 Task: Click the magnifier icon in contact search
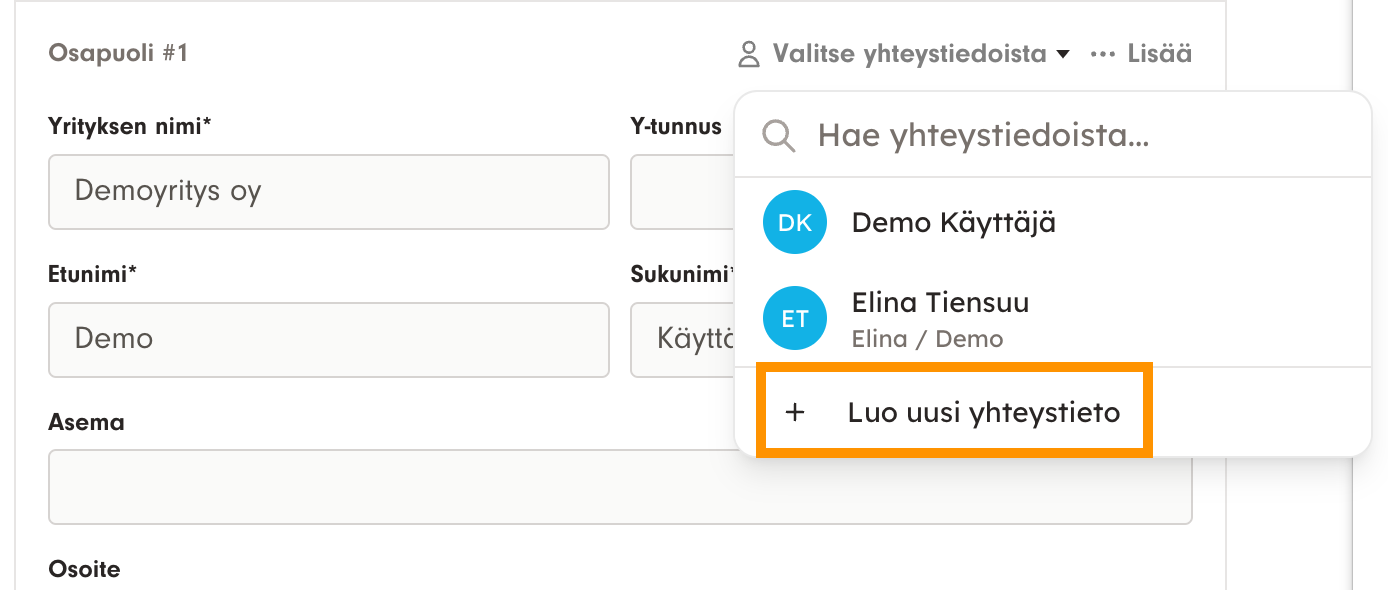coord(779,135)
